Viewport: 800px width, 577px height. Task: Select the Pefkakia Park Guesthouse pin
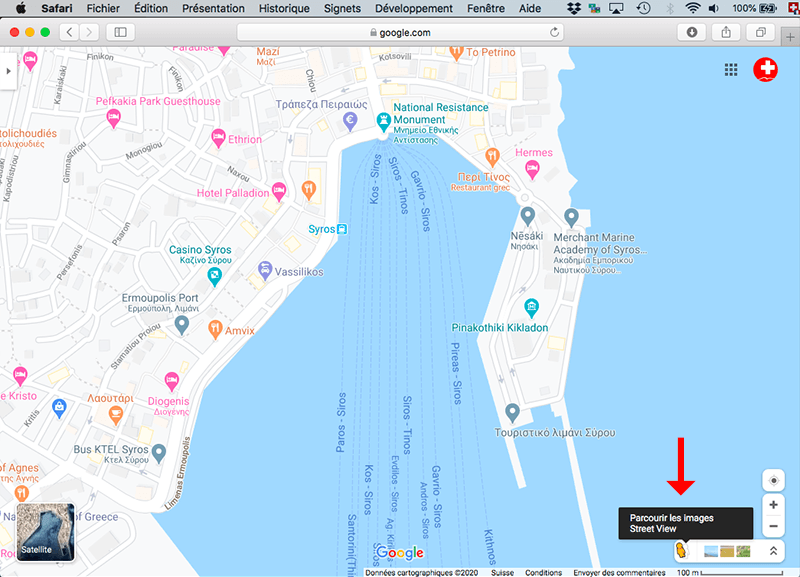click(113, 118)
